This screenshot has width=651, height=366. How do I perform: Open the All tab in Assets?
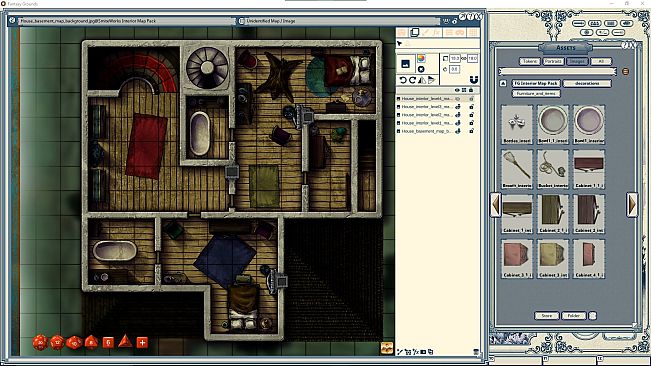pos(601,61)
